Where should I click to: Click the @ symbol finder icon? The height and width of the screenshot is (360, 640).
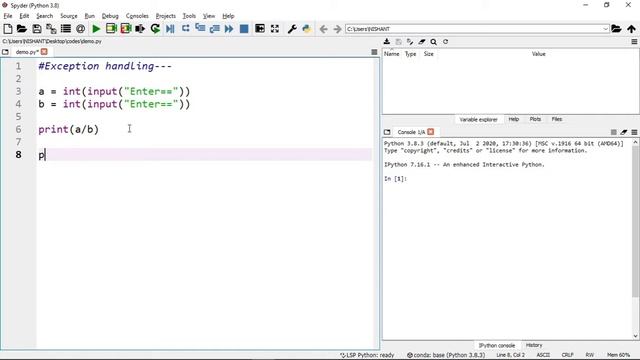click(x=80, y=29)
